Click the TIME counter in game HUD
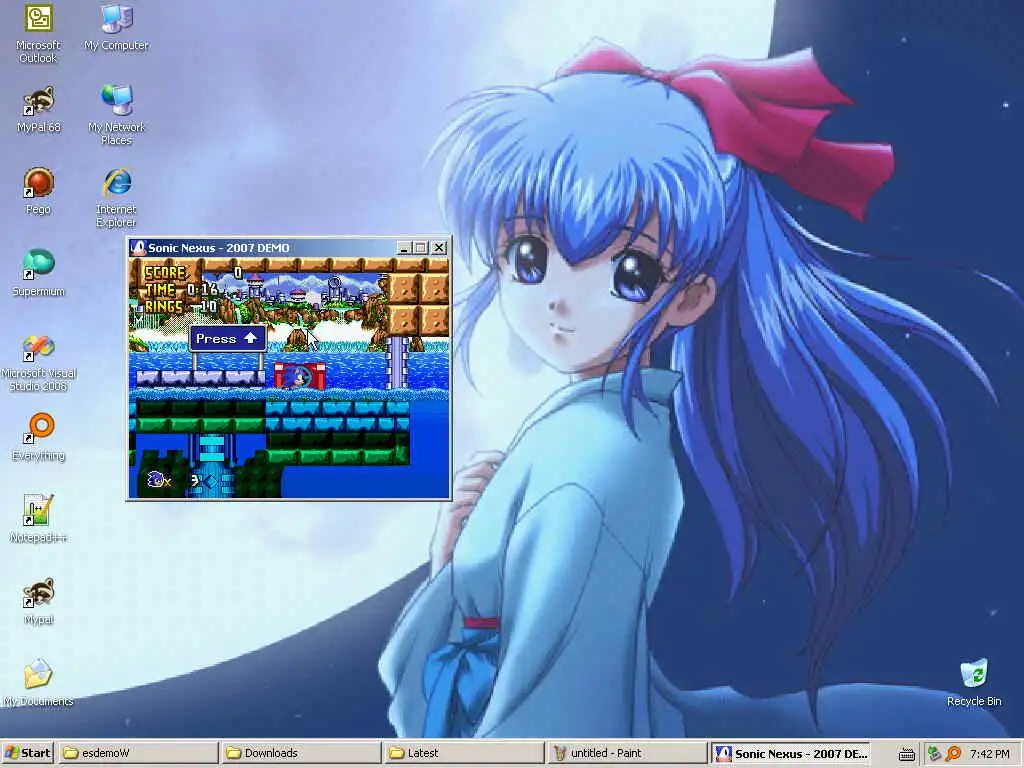Viewport: 1024px width, 768px height. 181,289
